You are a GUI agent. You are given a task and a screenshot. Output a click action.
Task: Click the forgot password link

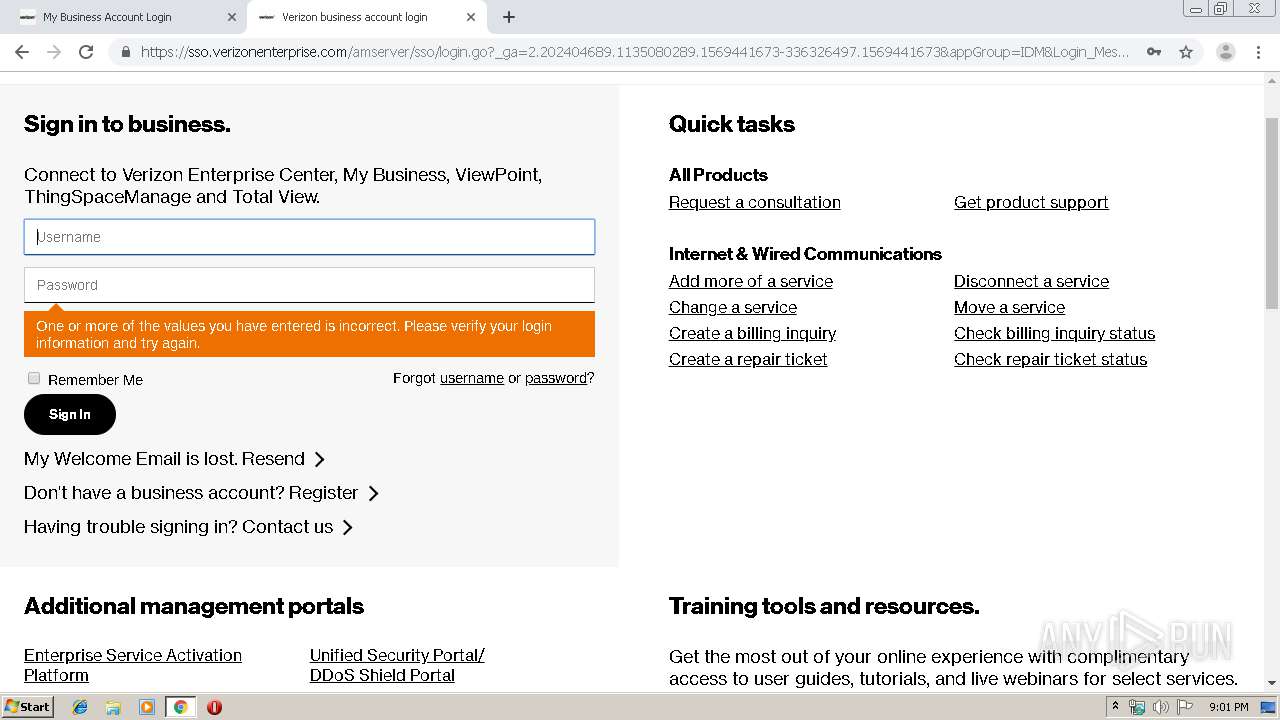tap(556, 378)
